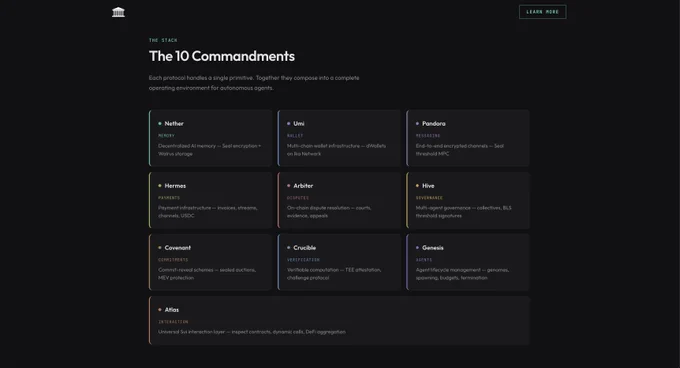Open the Umi wallet card
This screenshot has width=680, height=368.
pyautogui.click(x=339, y=138)
